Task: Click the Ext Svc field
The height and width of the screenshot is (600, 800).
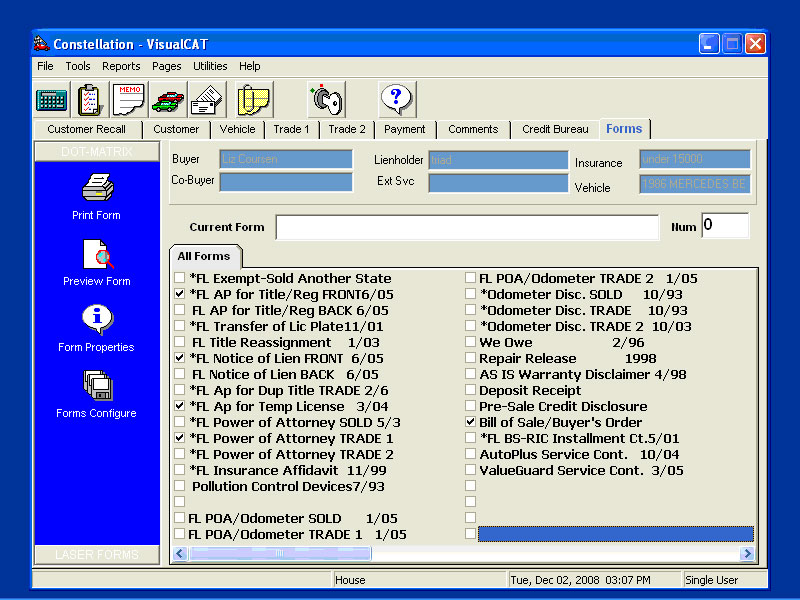Action: (498, 183)
